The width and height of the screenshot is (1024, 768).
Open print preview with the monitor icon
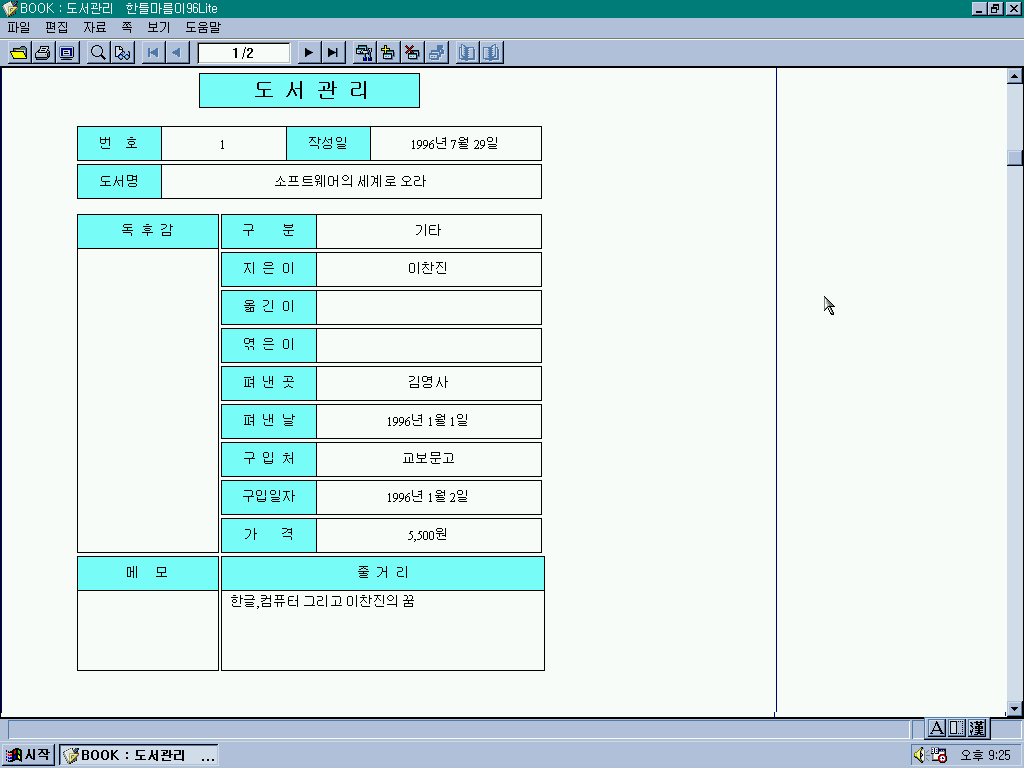coord(67,53)
